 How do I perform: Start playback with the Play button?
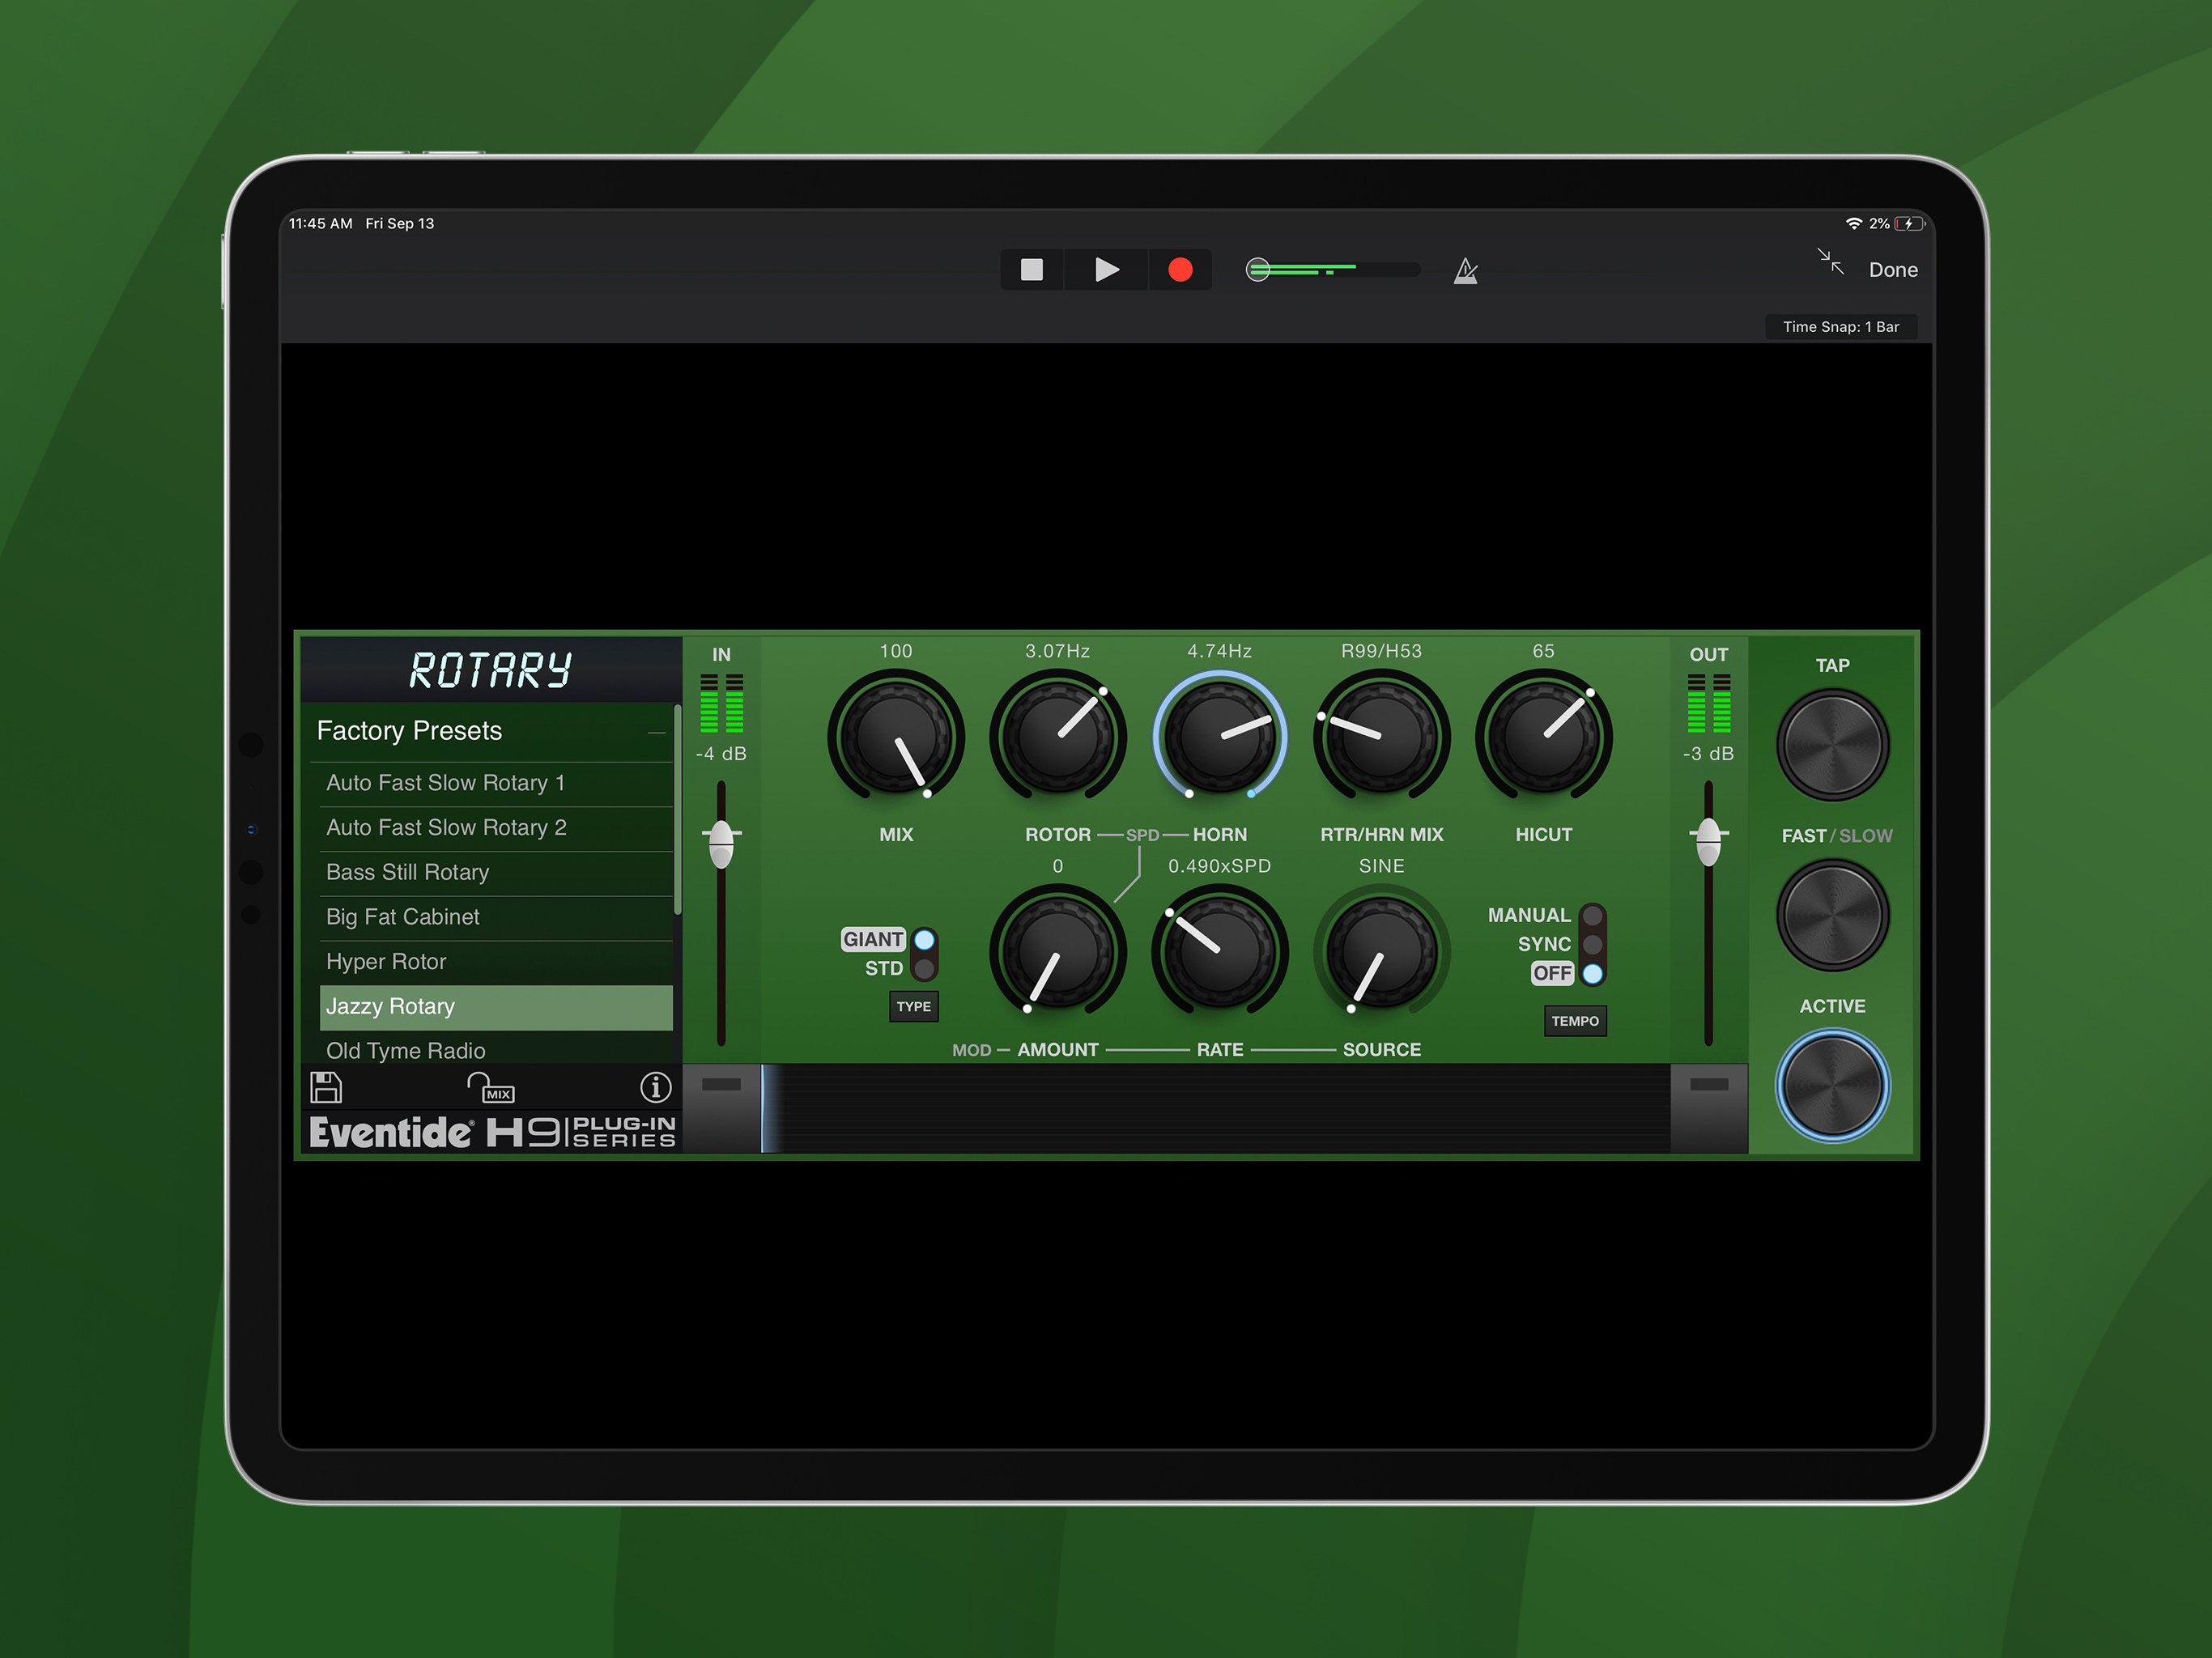(1106, 270)
